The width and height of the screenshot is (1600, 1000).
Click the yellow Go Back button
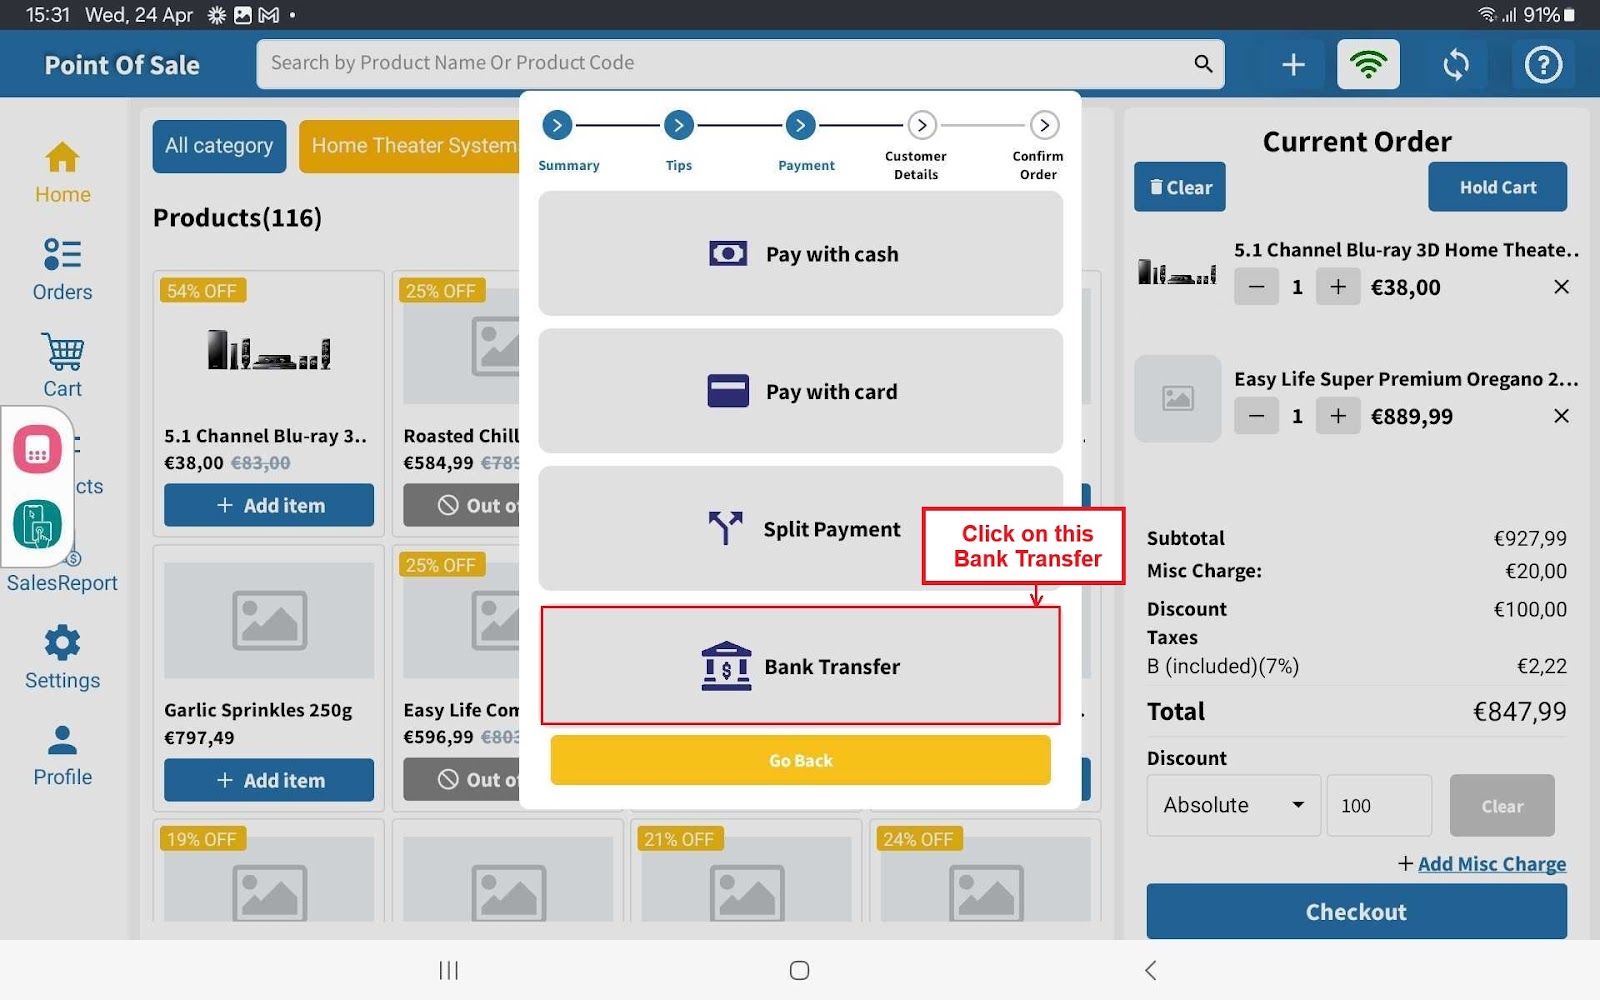800,760
